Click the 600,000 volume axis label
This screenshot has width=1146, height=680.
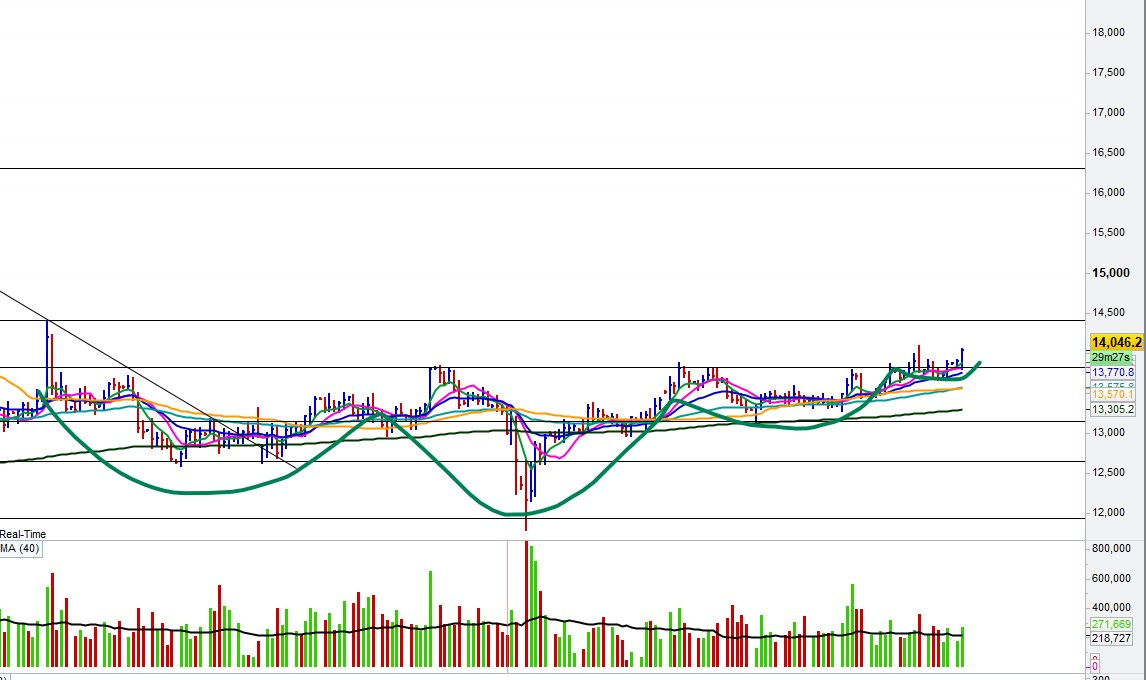[x=1111, y=578]
